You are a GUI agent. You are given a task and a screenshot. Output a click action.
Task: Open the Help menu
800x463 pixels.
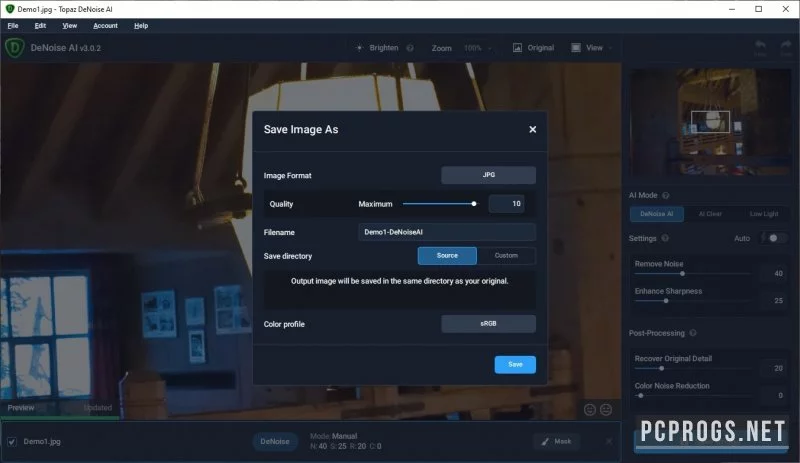(x=141, y=26)
